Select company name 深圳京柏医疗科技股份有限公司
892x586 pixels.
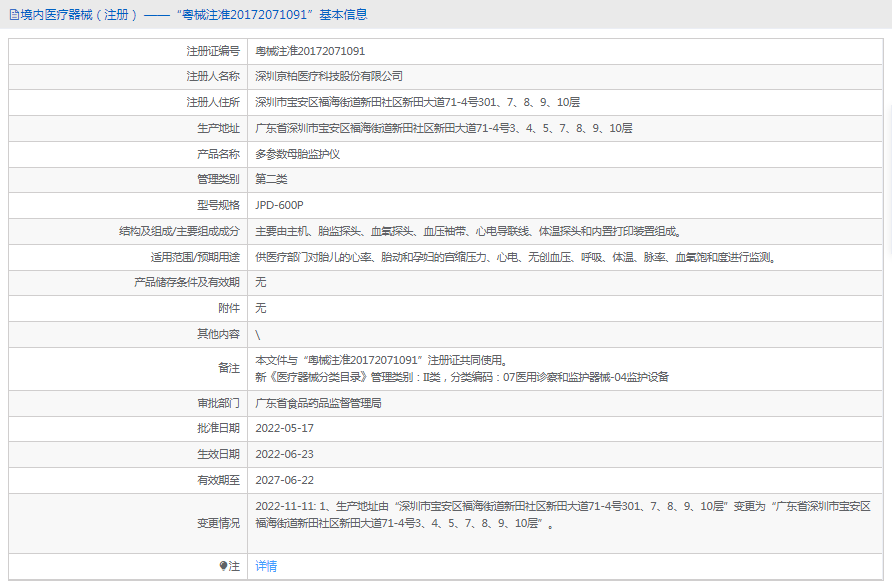329,76
